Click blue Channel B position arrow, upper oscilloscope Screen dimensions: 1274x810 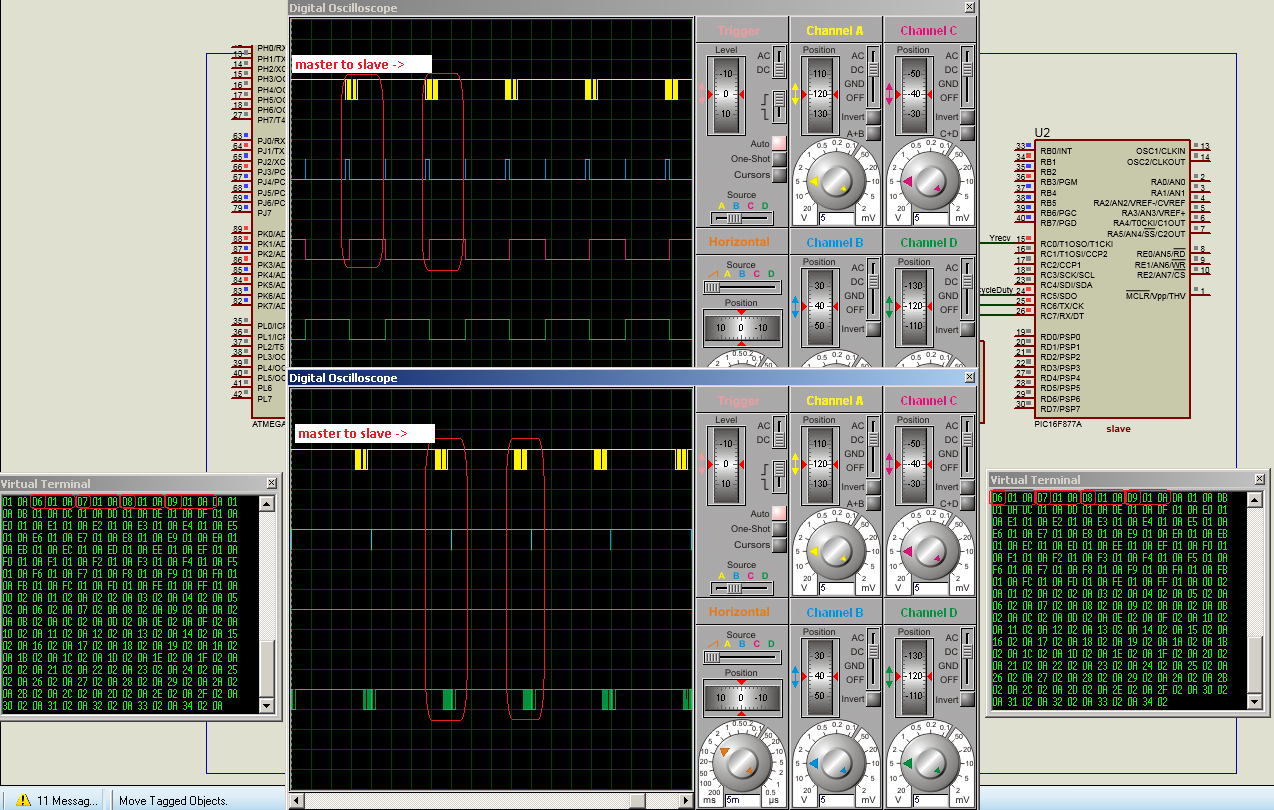[x=796, y=306]
